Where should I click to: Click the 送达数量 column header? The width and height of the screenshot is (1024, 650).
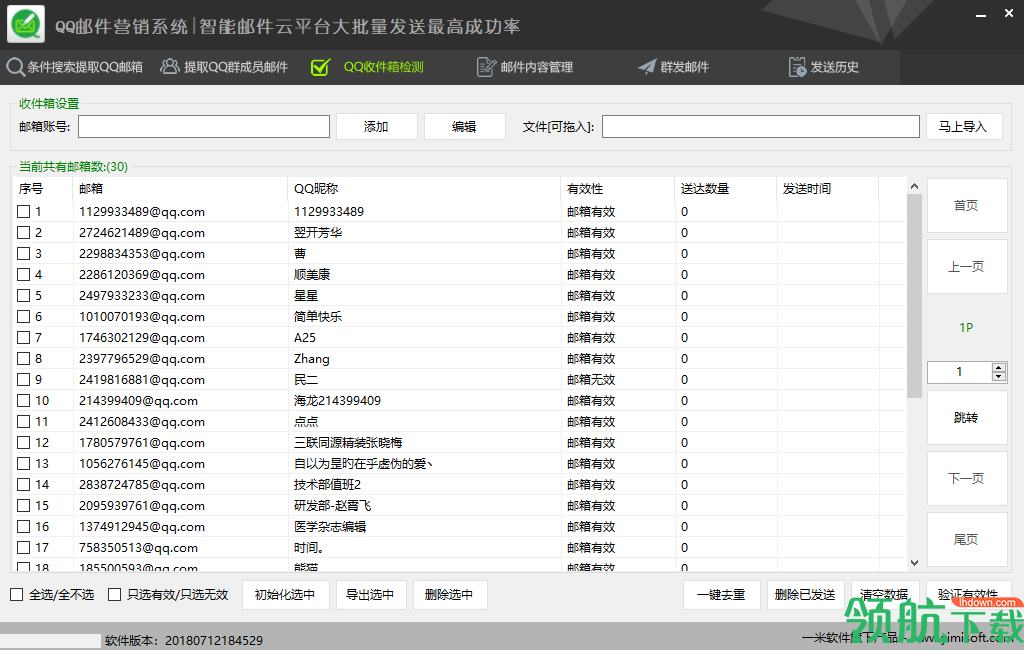[726, 189]
